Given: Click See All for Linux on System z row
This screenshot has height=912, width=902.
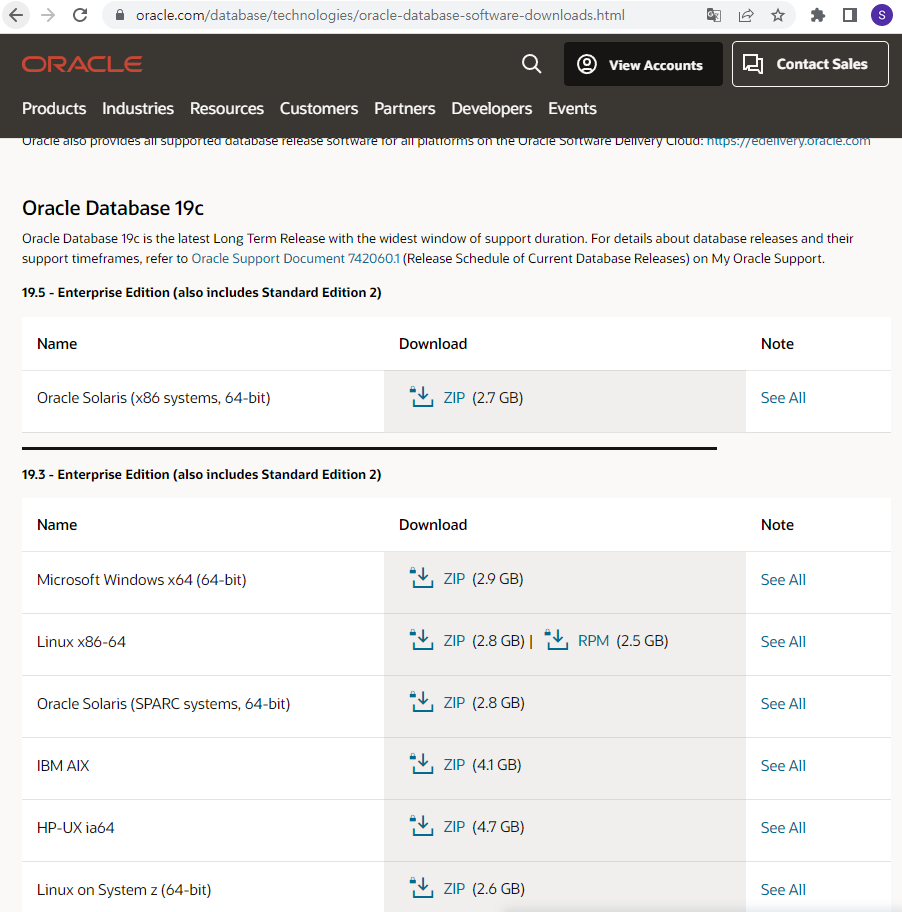Looking at the screenshot, I should (x=783, y=890).
